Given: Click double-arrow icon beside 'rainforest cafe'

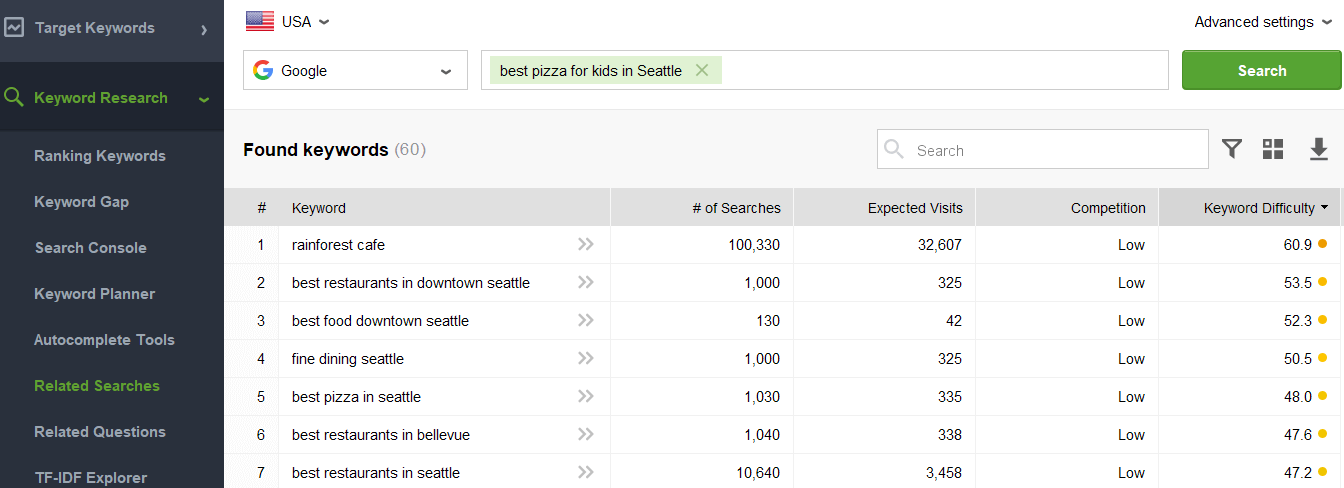Looking at the screenshot, I should 586,245.
